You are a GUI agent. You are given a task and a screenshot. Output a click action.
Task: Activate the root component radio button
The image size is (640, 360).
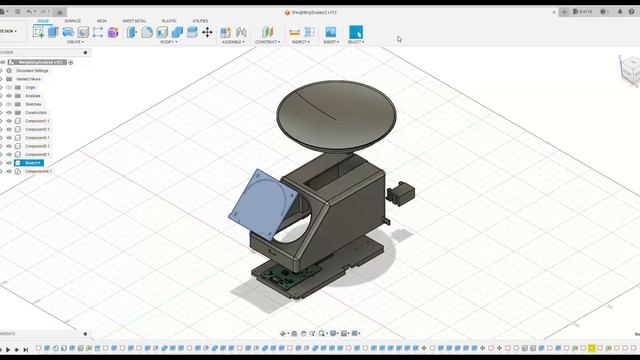[x=71, y=62]
